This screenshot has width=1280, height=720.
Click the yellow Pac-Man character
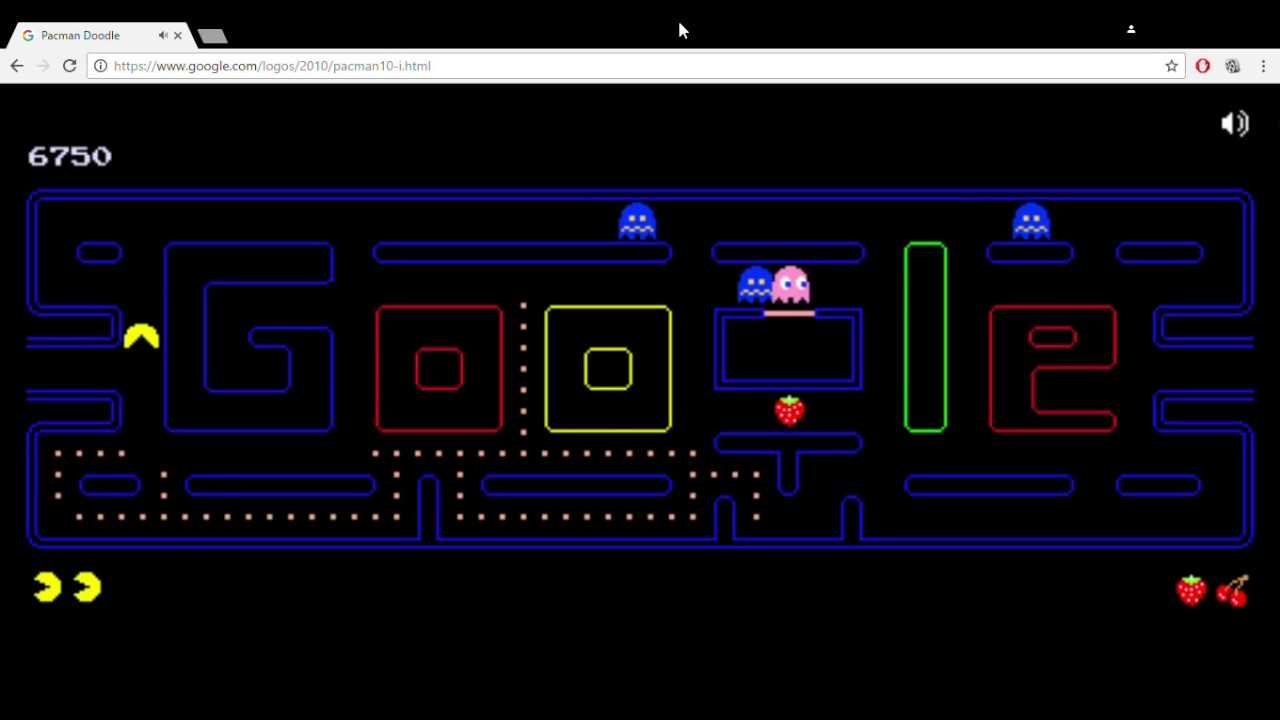(141, 336)
